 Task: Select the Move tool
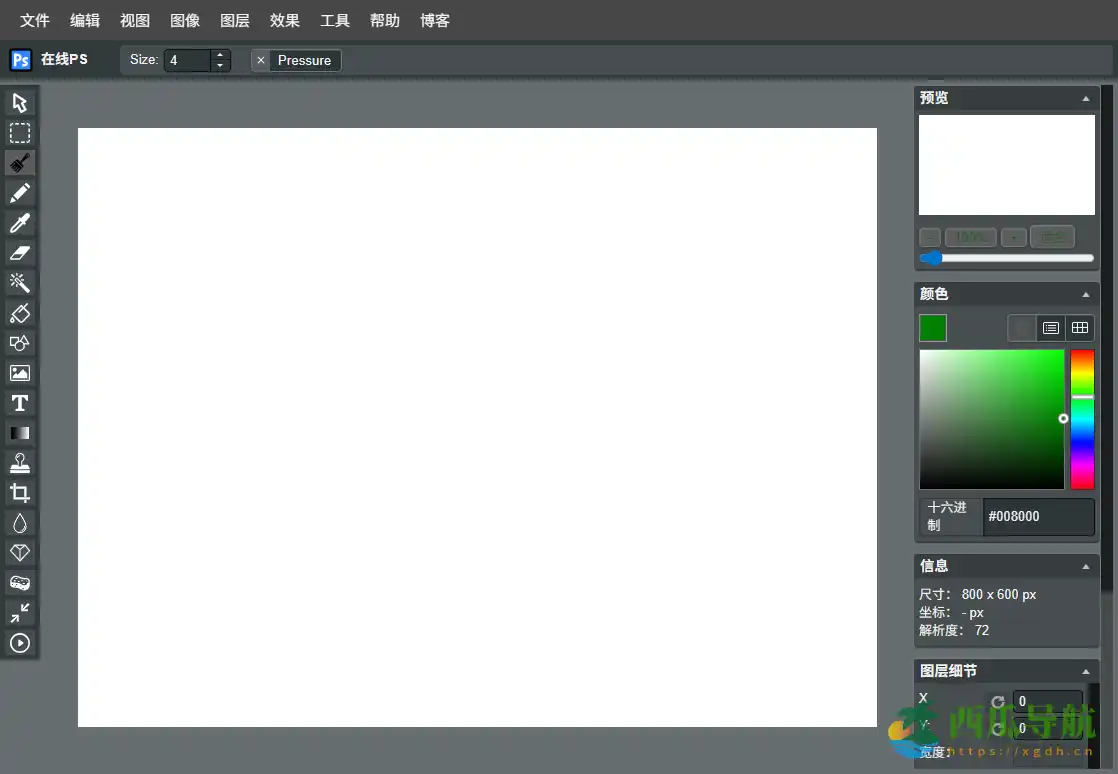20,102
